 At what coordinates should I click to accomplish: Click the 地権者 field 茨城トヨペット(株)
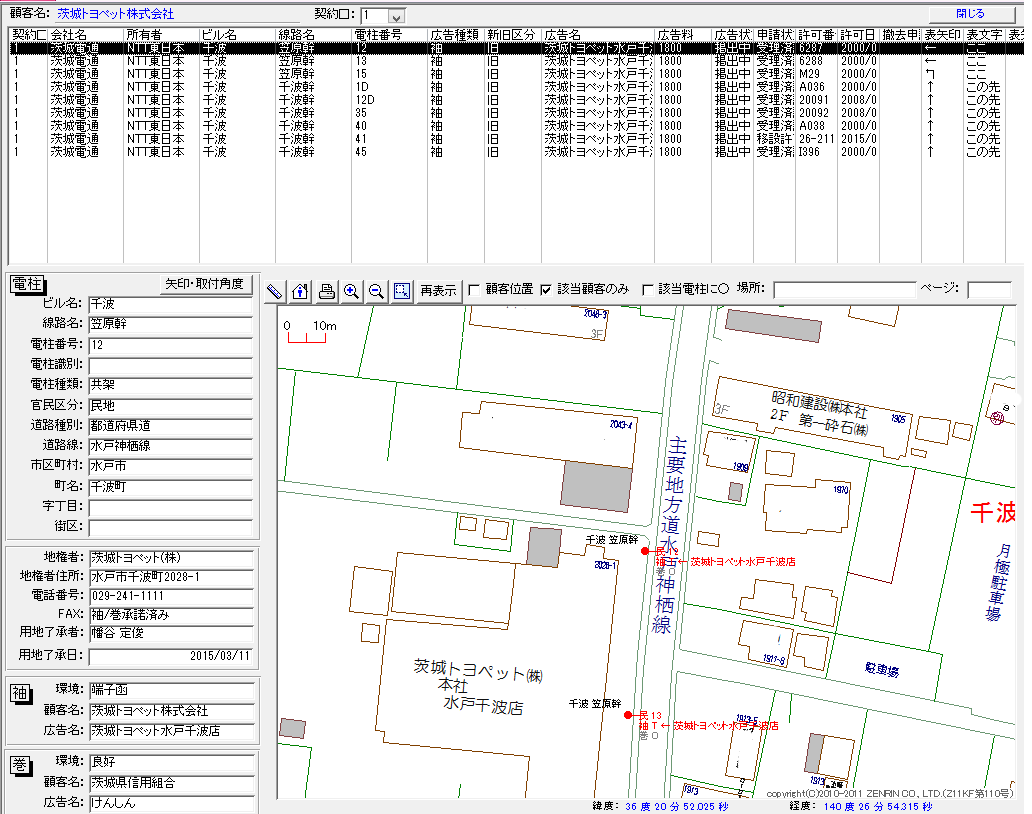[x=171, y=558]
